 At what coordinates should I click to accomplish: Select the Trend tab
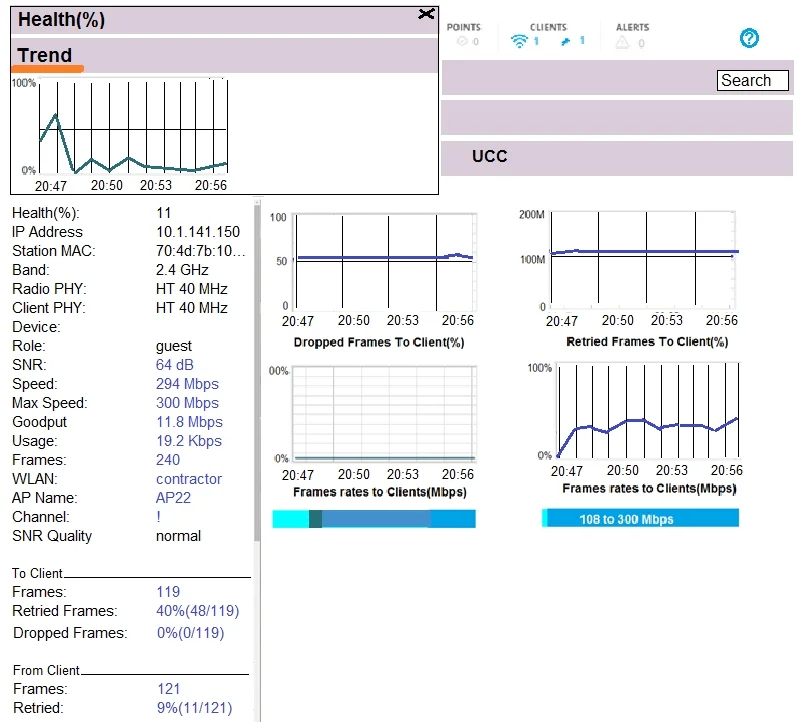45,55
